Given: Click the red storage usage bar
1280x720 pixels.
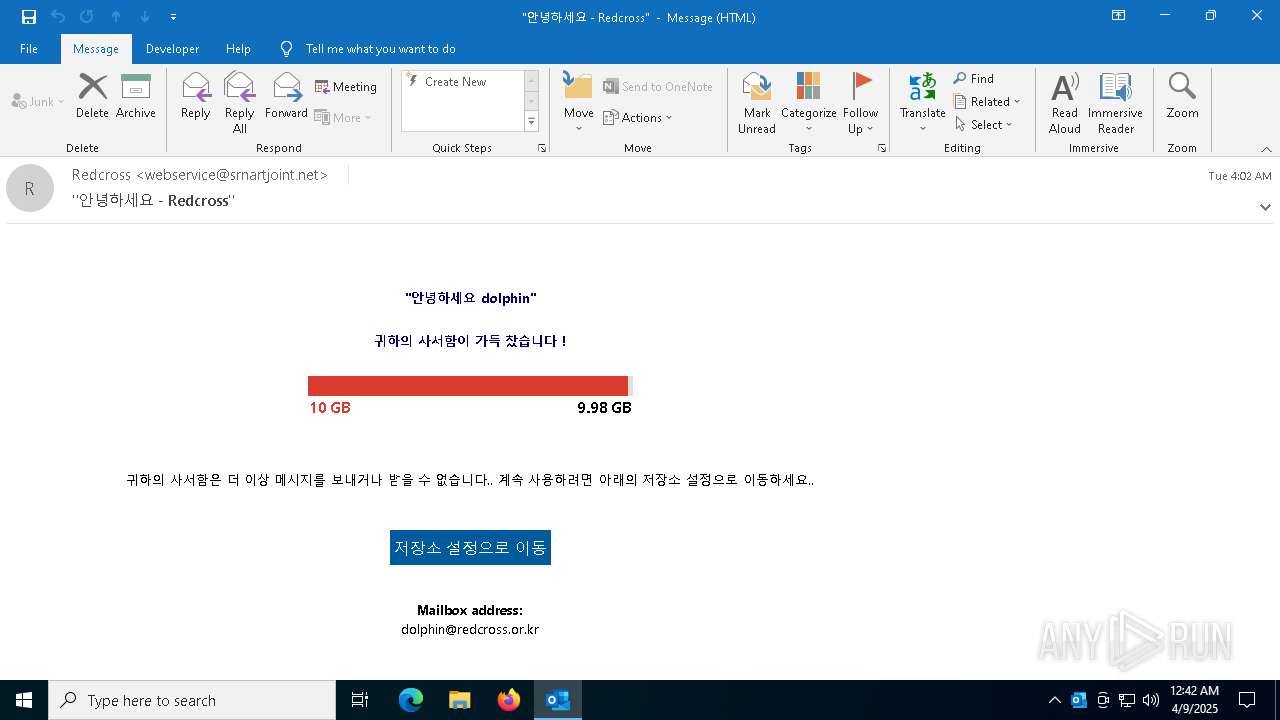Looking at the screenshot, I should pyautogui.click(x=468, y=386).
